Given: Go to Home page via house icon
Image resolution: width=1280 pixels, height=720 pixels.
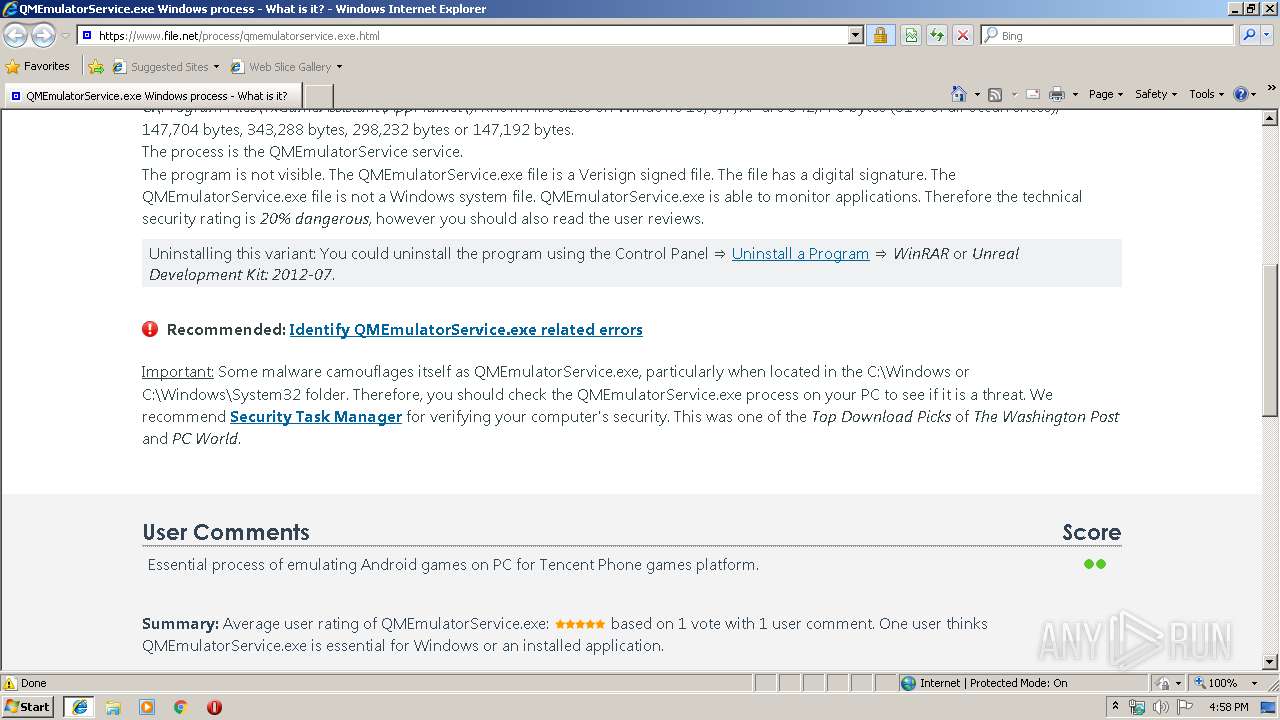Looking at the screenshot, I should pyautogui.click(x=958, y=94).
